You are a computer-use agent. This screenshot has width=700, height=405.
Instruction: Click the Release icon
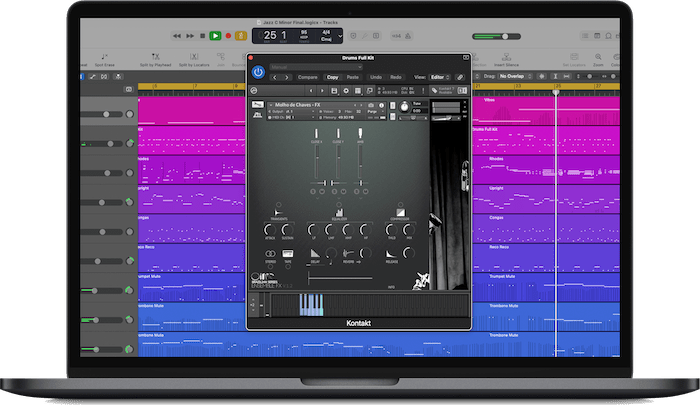[392, 254]
